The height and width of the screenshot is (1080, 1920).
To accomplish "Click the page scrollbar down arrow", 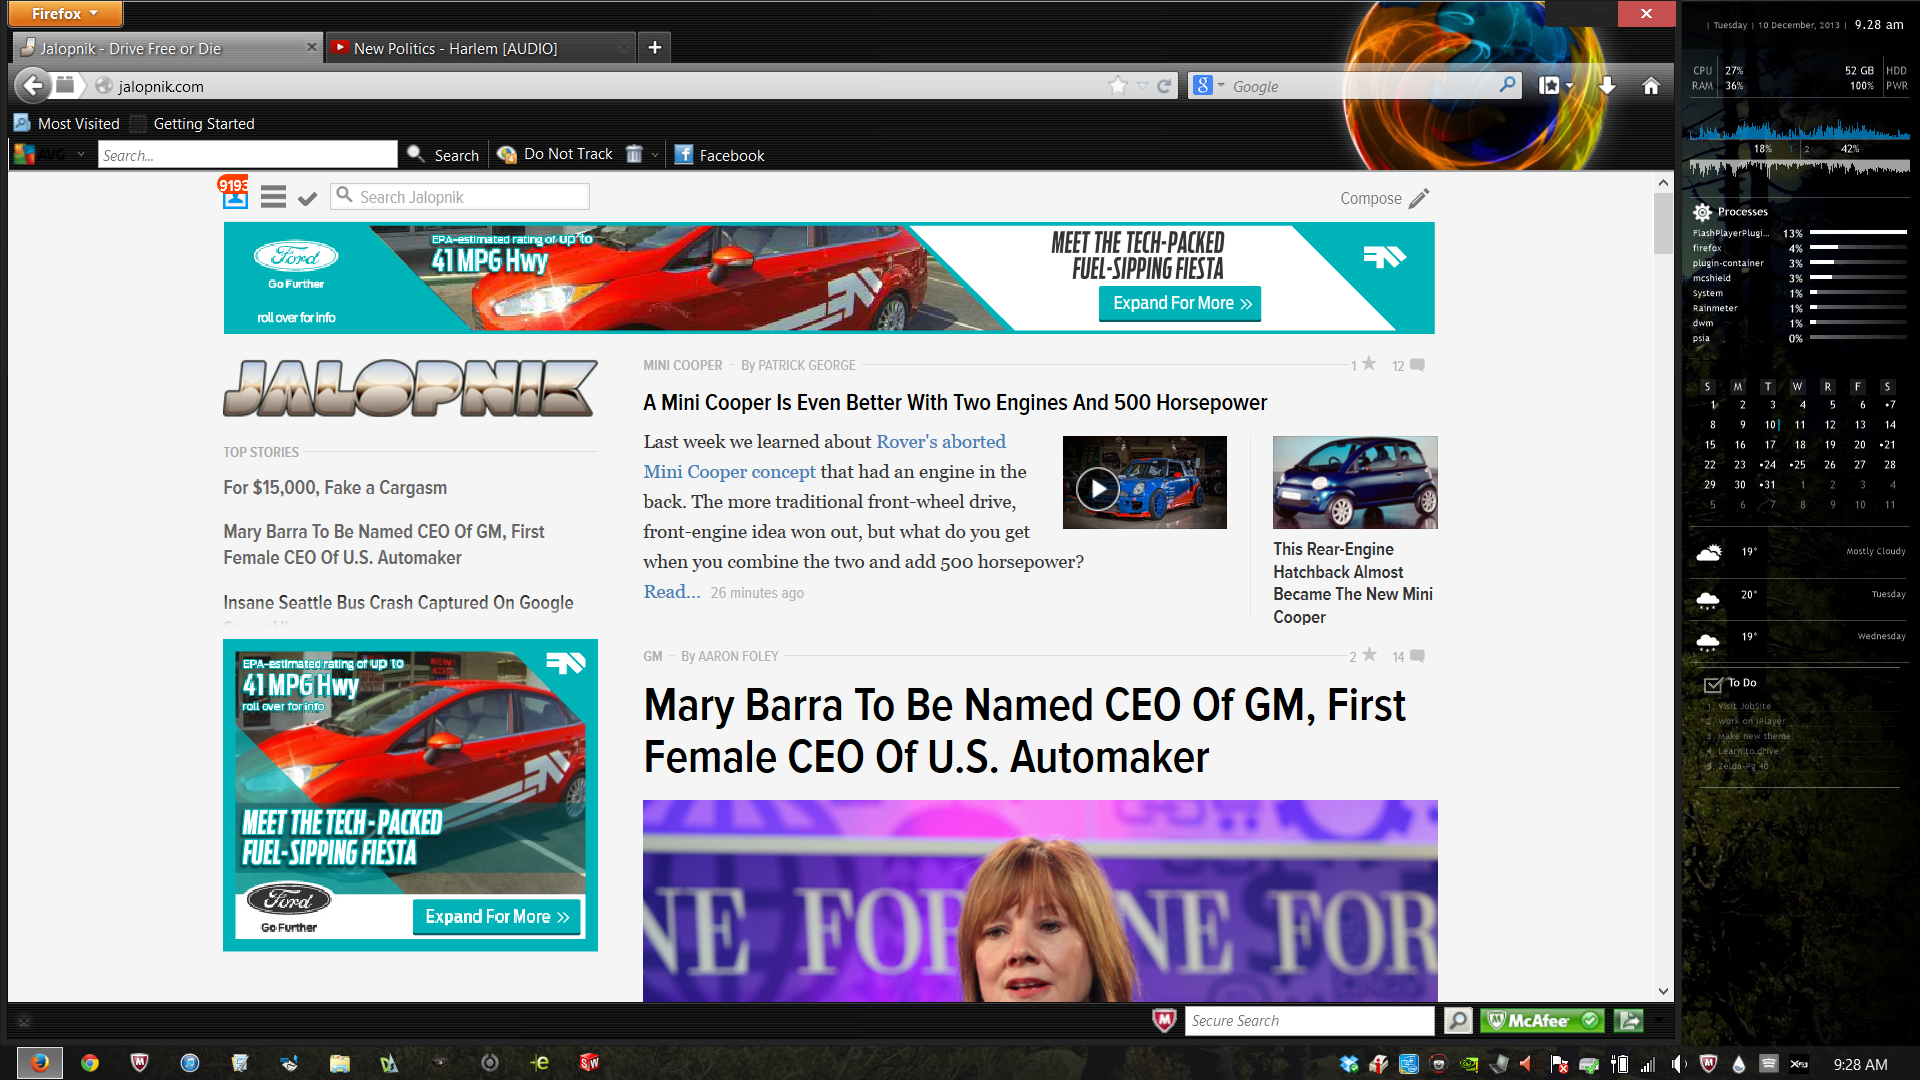I will (1663, 991).
